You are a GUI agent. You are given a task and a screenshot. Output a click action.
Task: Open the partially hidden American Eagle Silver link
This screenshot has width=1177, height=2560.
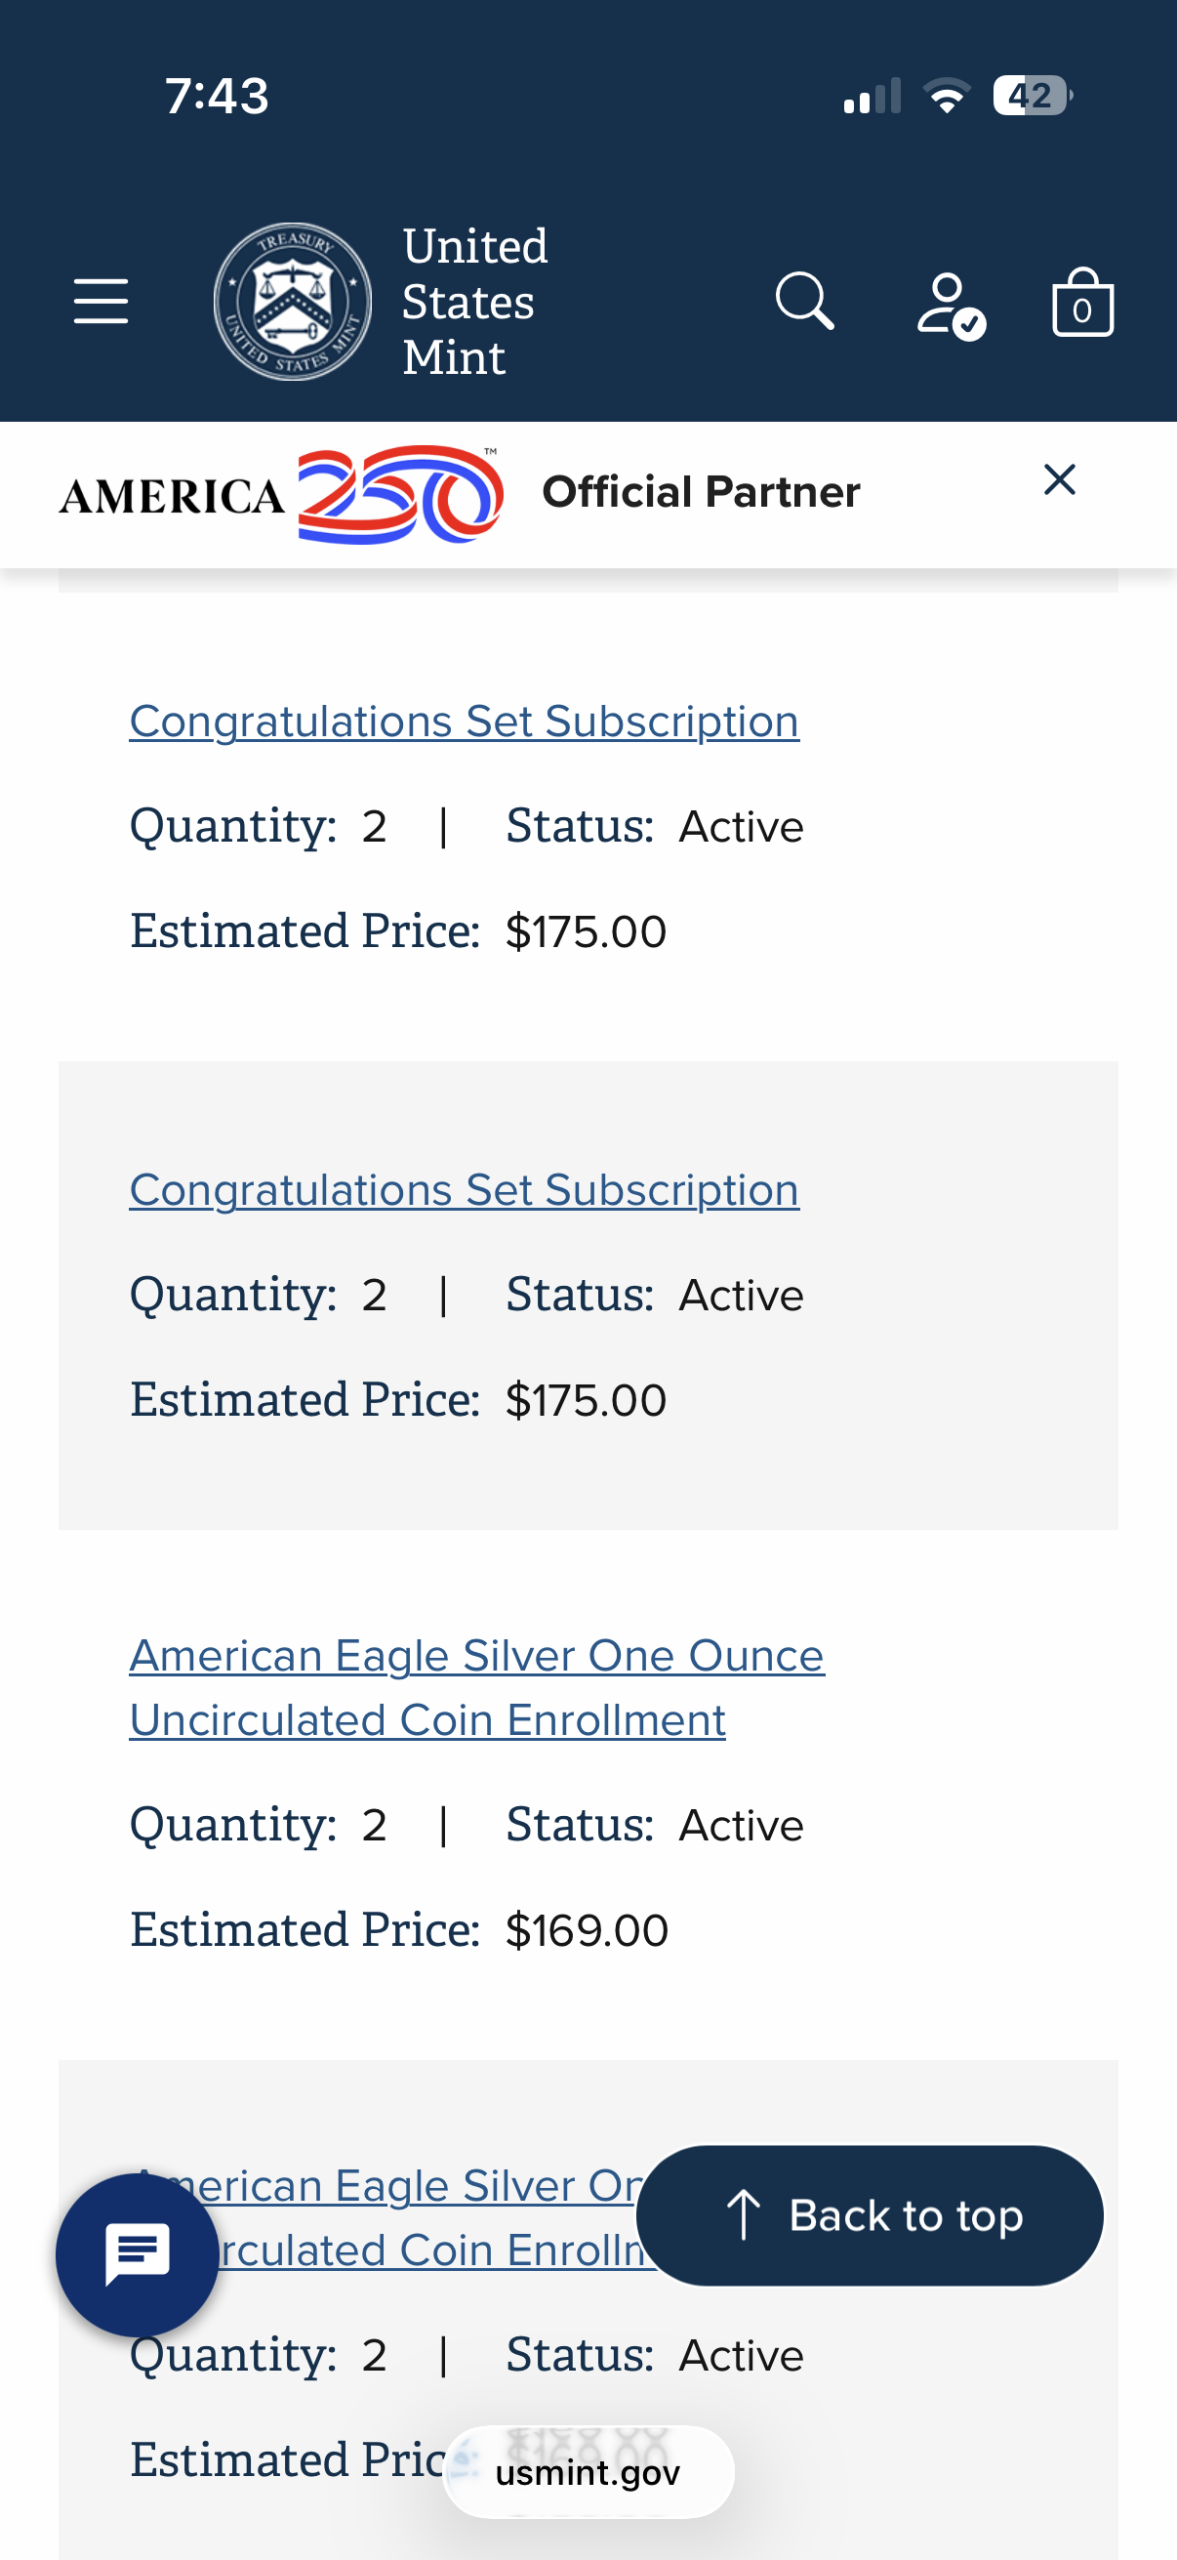(400, 2187)
